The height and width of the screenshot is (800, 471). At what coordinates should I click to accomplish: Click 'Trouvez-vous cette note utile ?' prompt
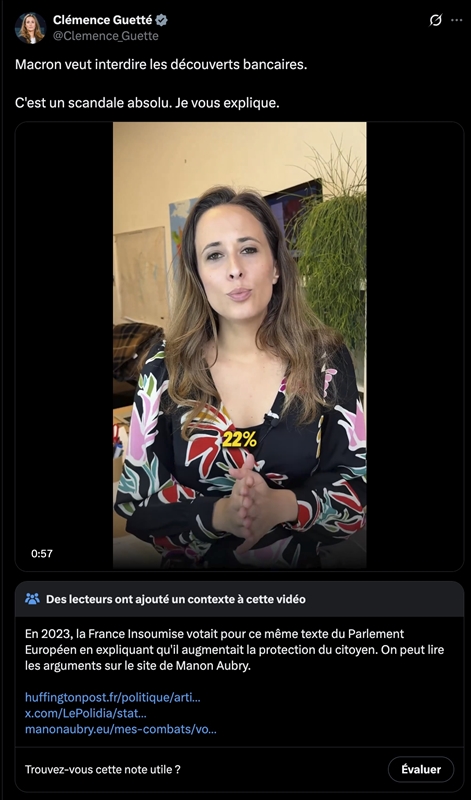coord(103,769)
